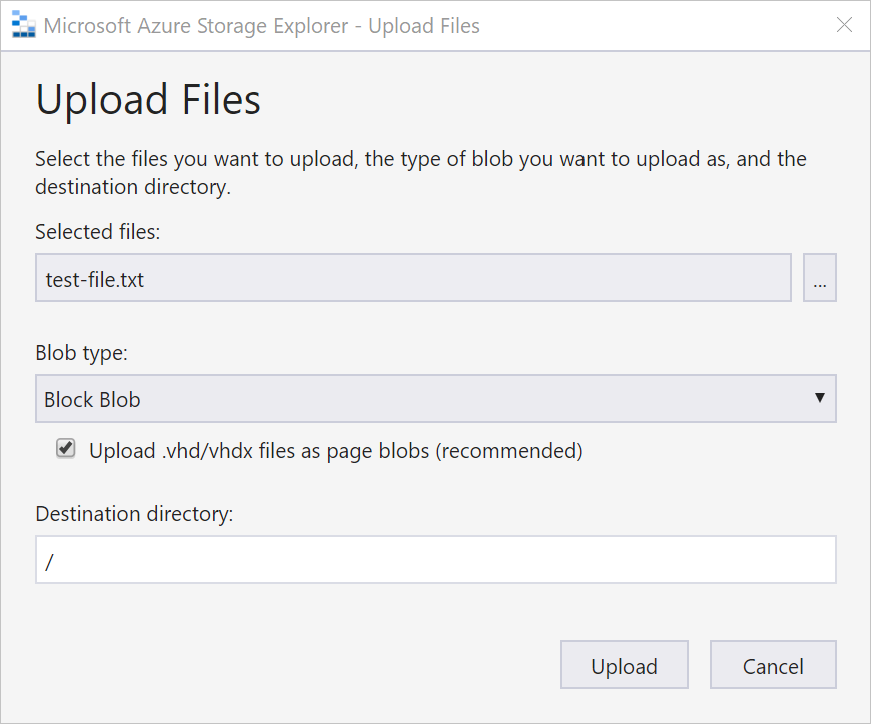Screen dimensions: 871x724
Task: Focus the Destination directory input field
Action: (x=436, y=560)
